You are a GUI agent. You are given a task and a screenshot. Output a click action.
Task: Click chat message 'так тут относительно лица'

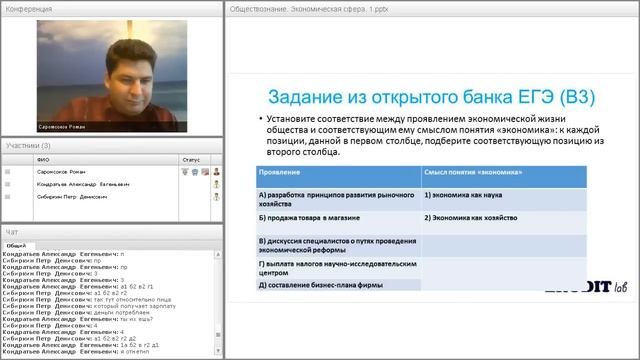133,300
